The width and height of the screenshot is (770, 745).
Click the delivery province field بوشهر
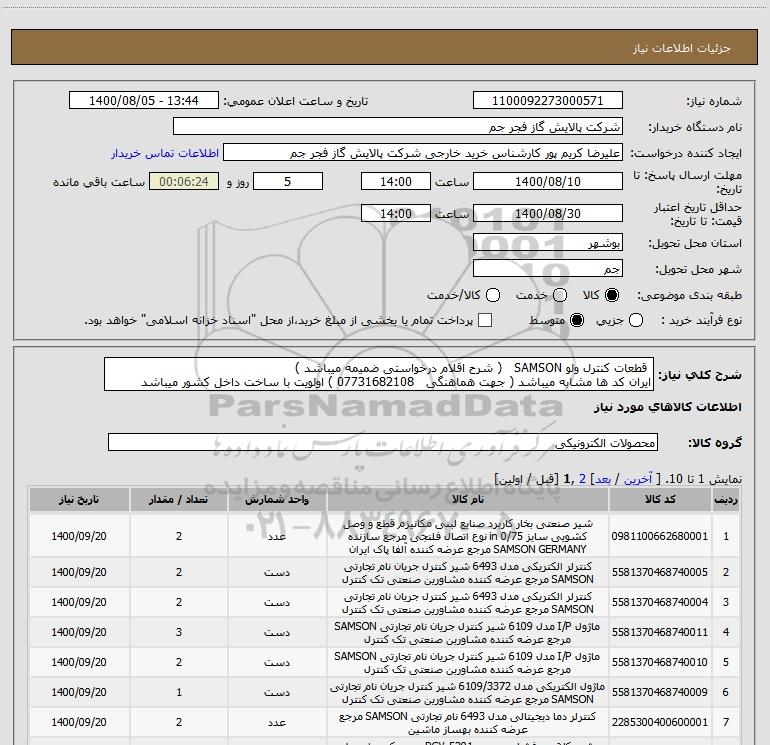(548, 242)
